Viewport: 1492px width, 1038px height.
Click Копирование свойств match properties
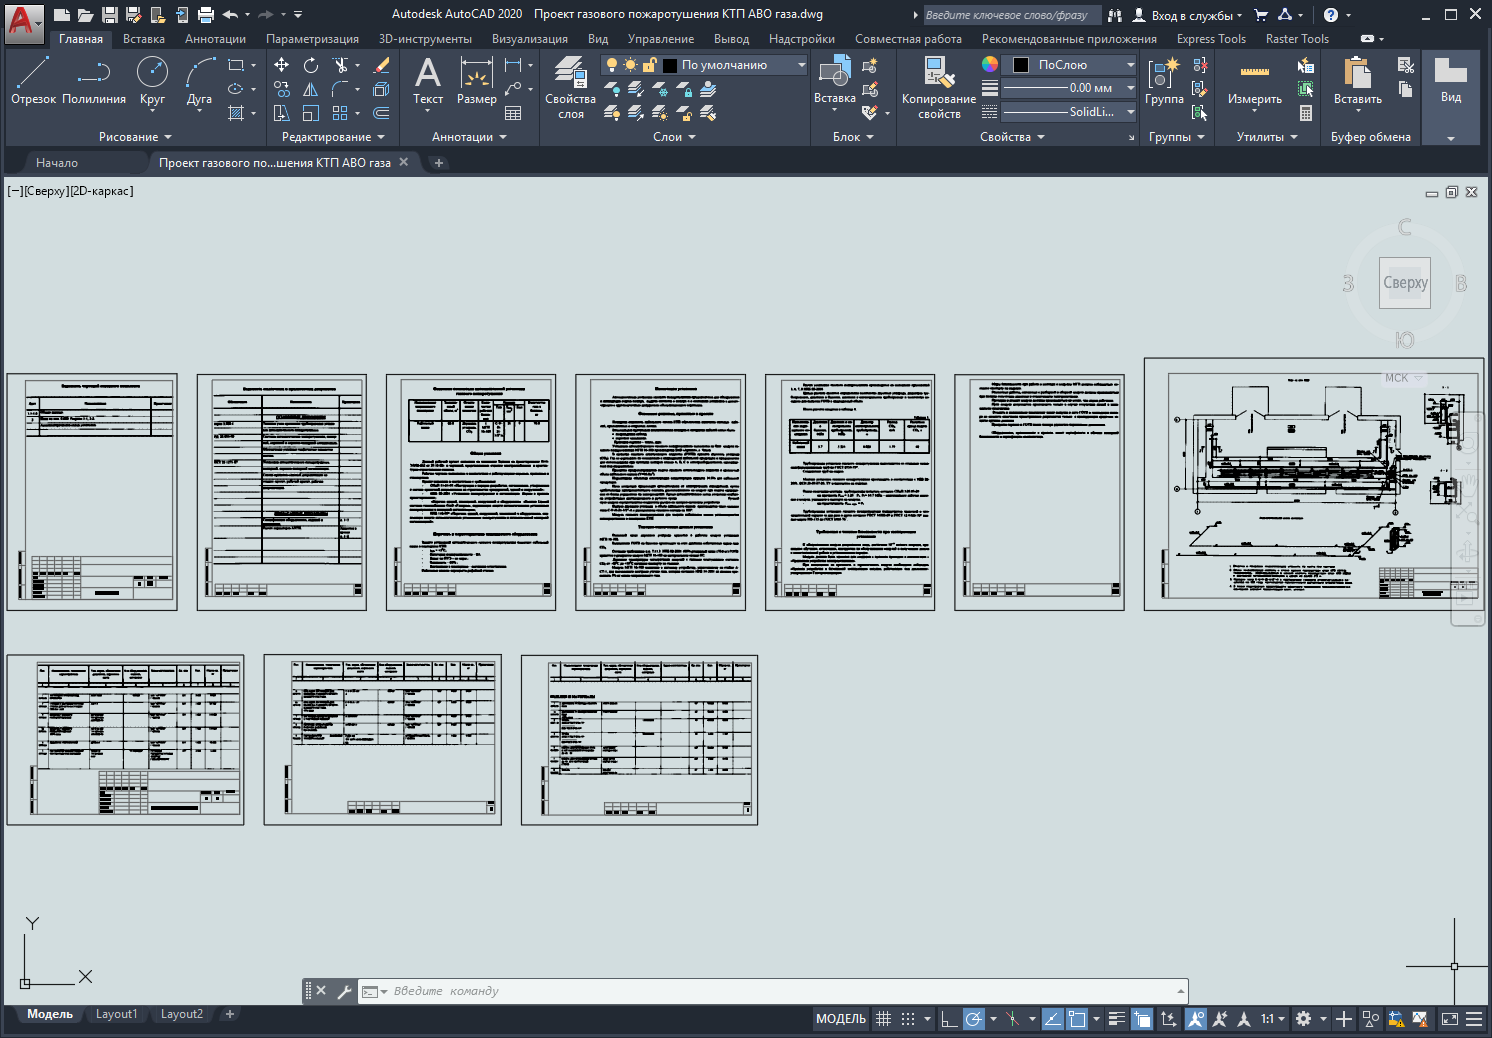938,87
